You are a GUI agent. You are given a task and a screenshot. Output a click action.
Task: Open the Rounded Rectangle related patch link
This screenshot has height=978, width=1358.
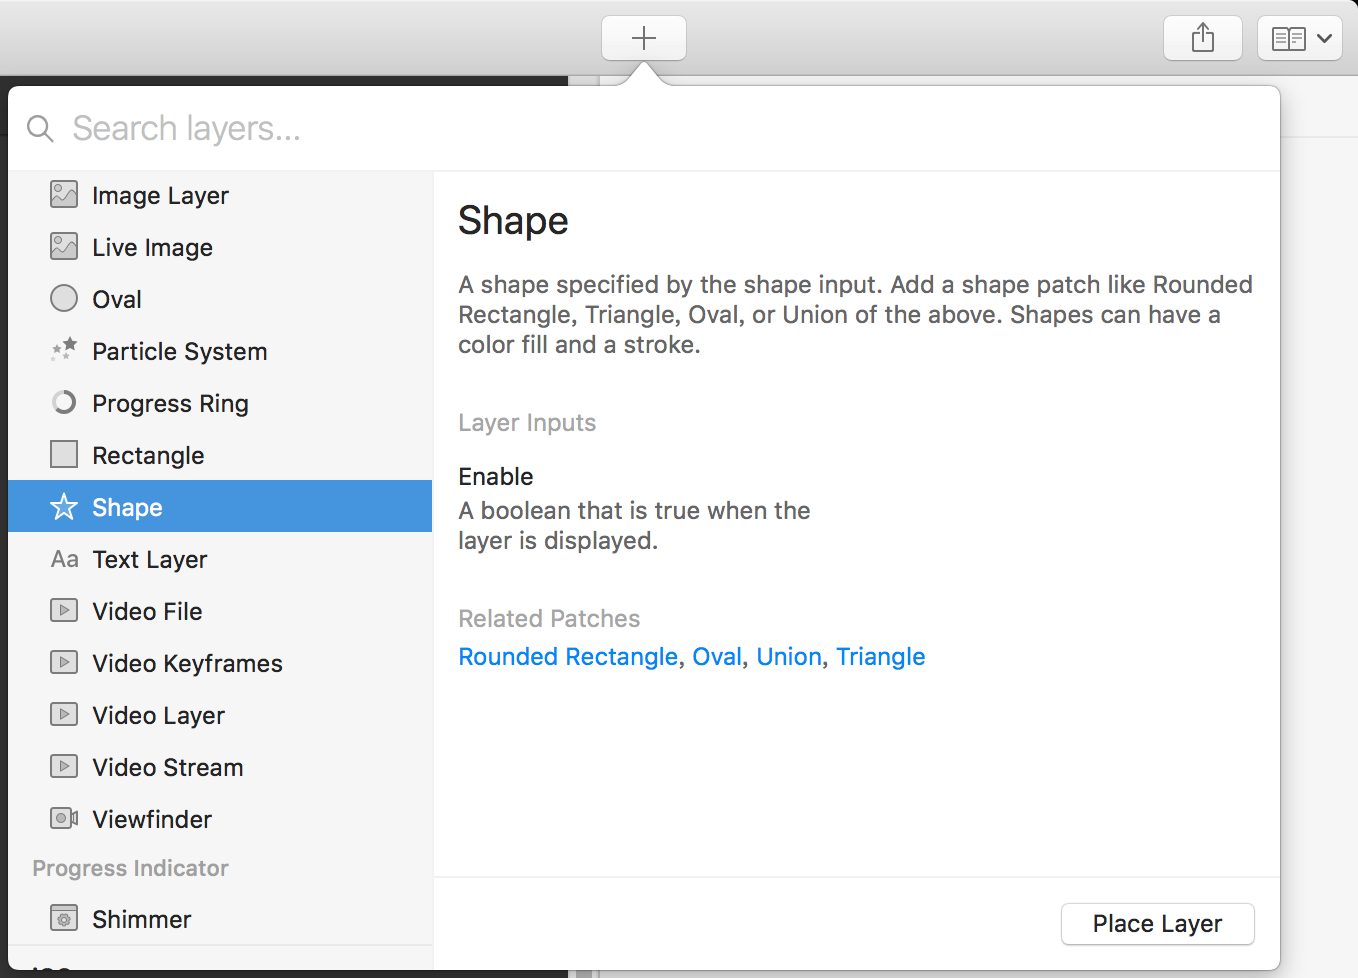568,657
